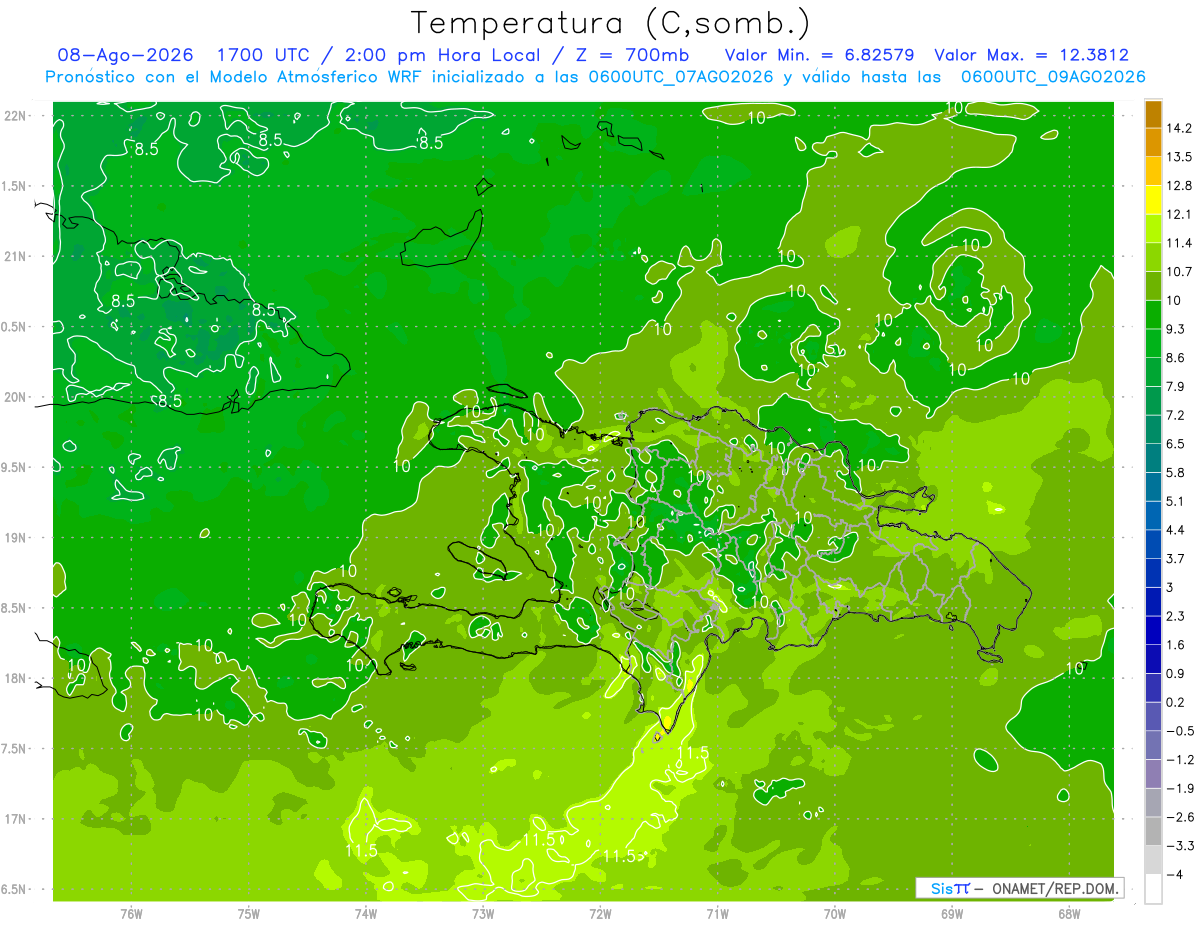Viewport: 1200px width, 927px height.
Task: Click the '7.5N' latitude label
Action: coord(14,749)
